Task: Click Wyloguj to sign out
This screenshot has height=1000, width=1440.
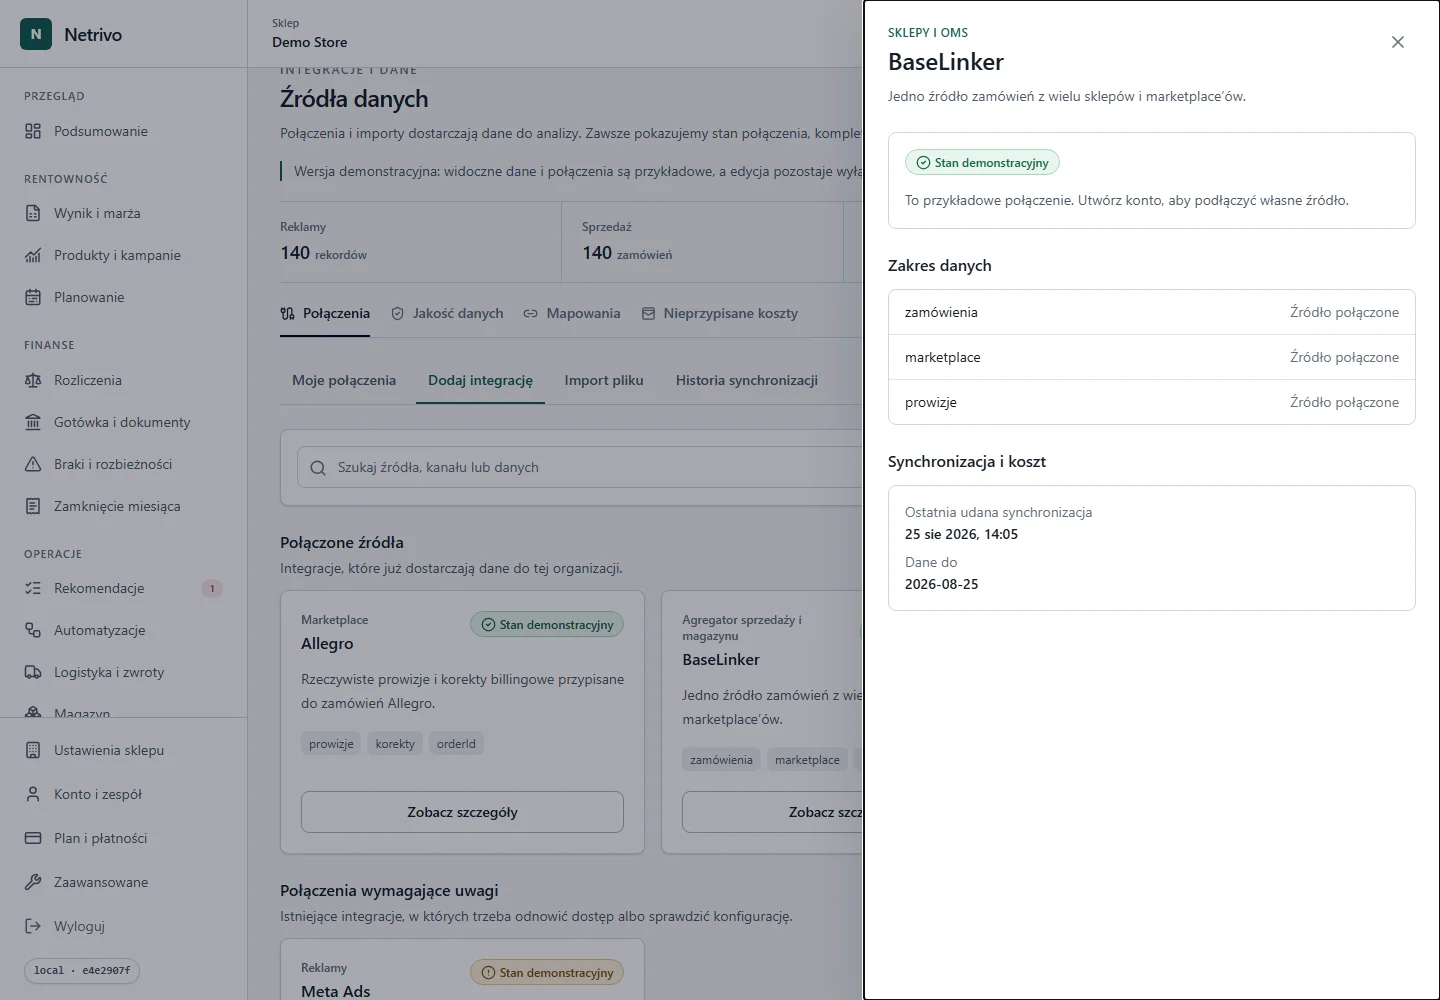Action: pos(124,926)
